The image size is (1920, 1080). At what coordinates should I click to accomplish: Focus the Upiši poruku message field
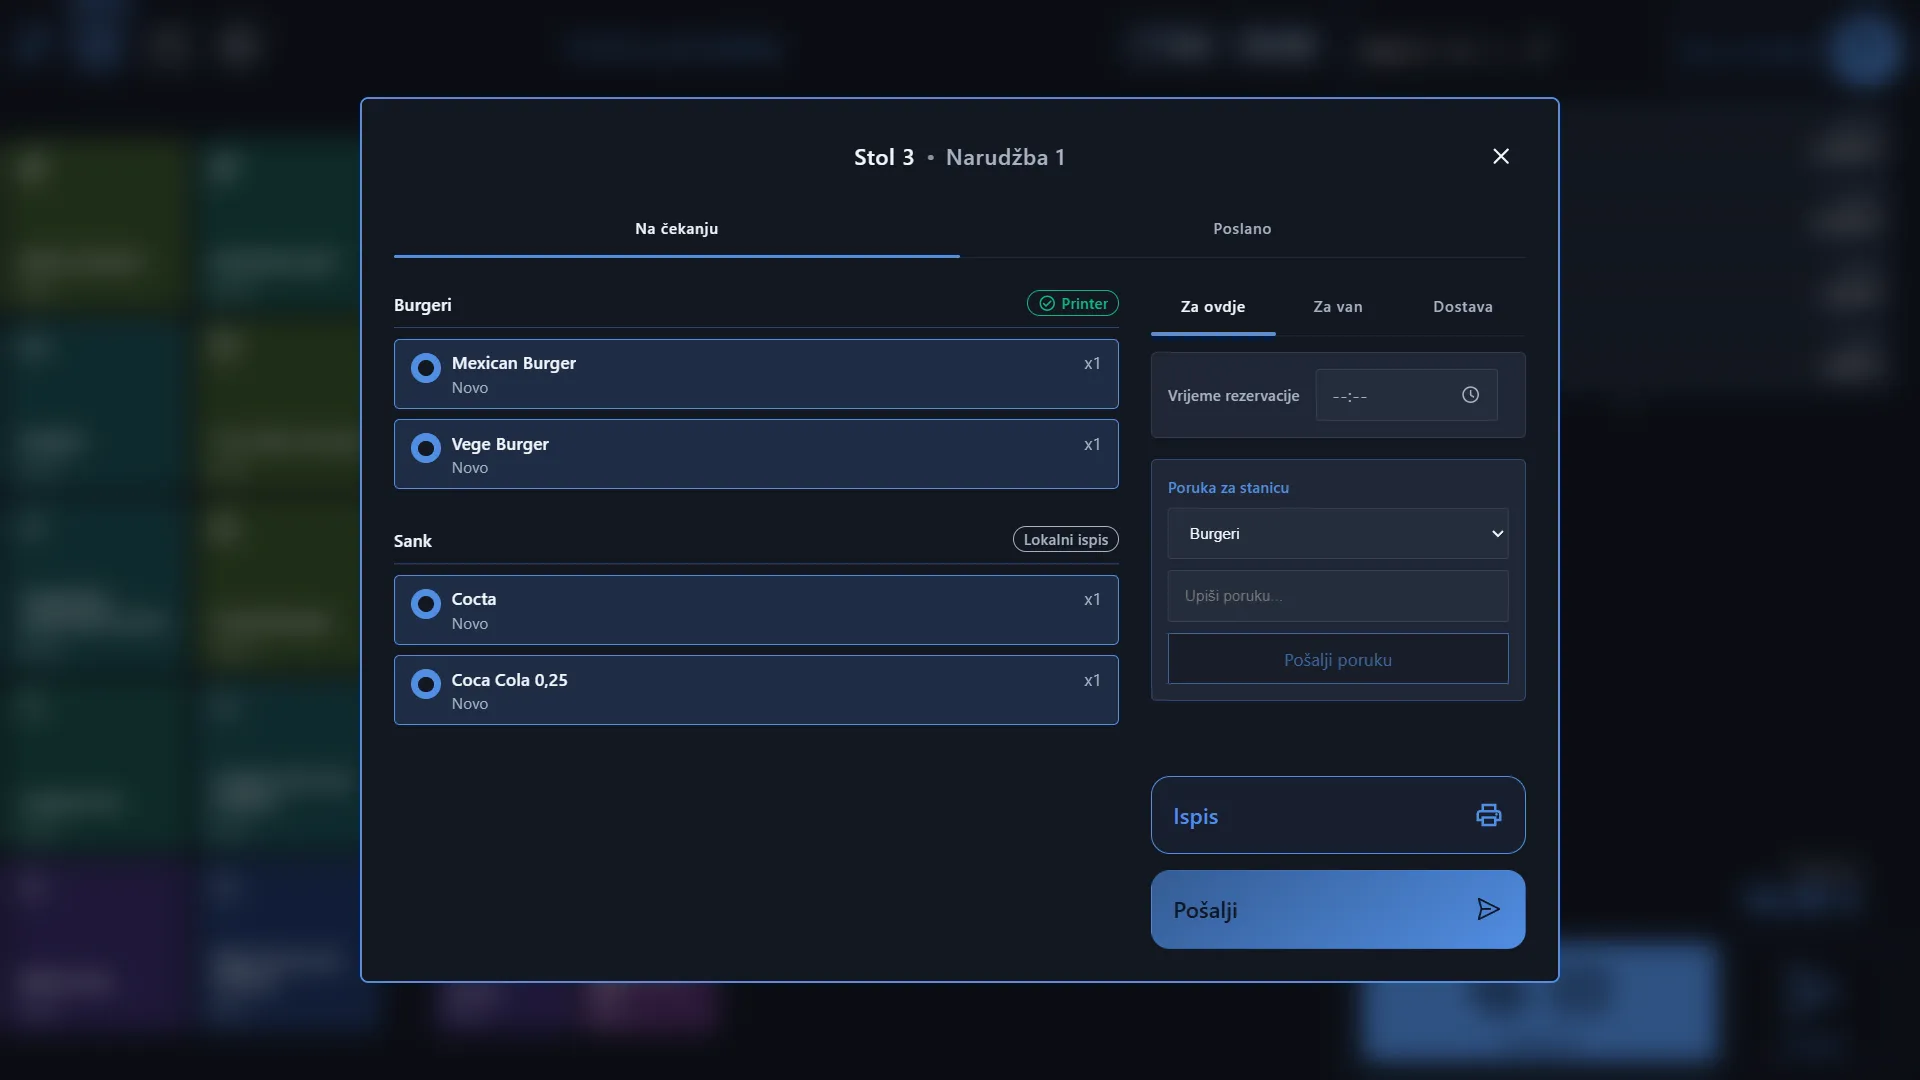pos(1338,596)
